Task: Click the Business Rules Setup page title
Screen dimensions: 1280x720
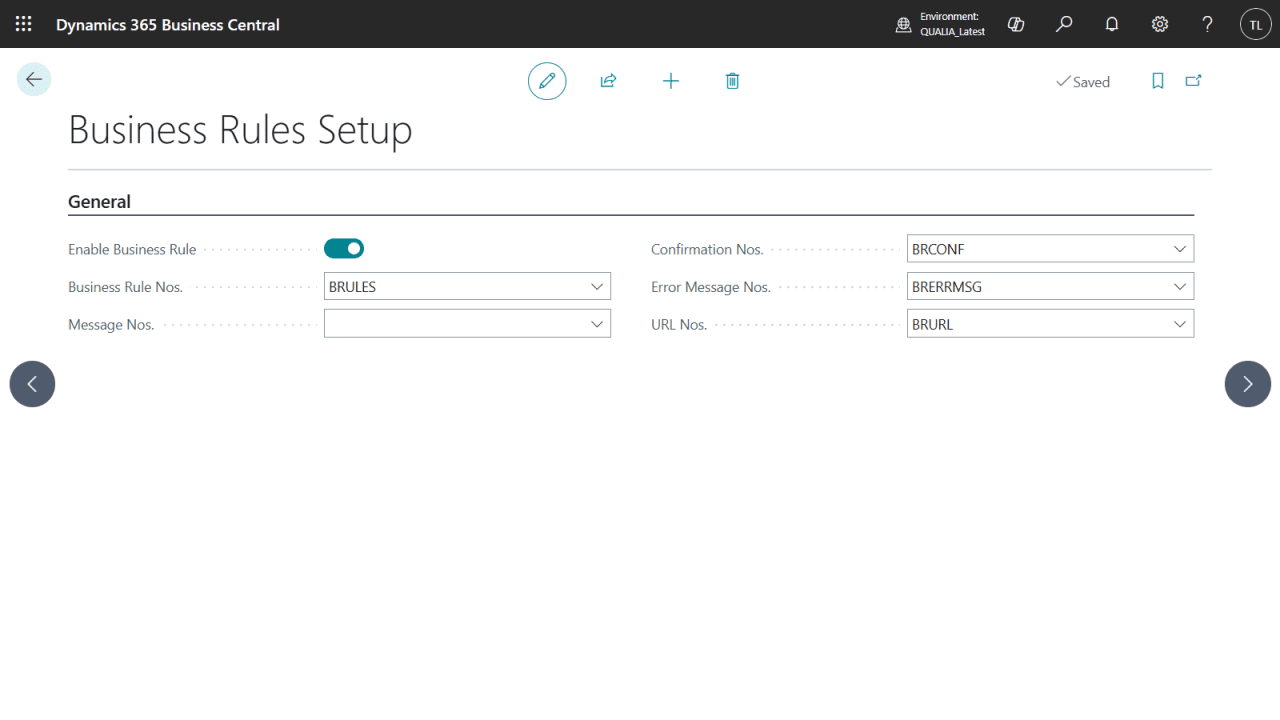Action: tap(240, 130)
